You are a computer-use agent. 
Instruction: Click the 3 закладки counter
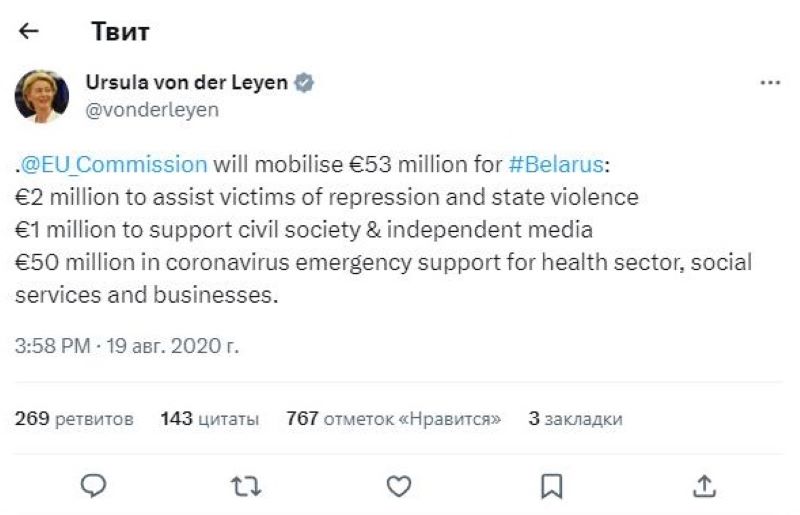pos(575,419)
